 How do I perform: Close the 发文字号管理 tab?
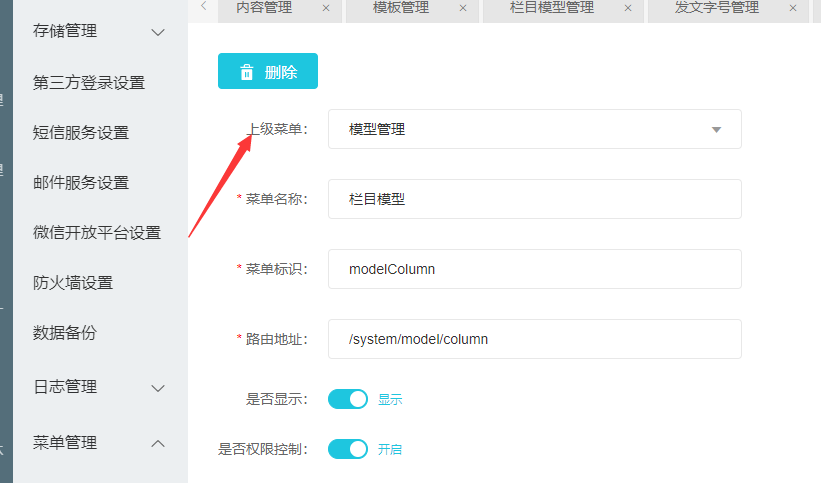pyautogui.click(x=793, y=8)
